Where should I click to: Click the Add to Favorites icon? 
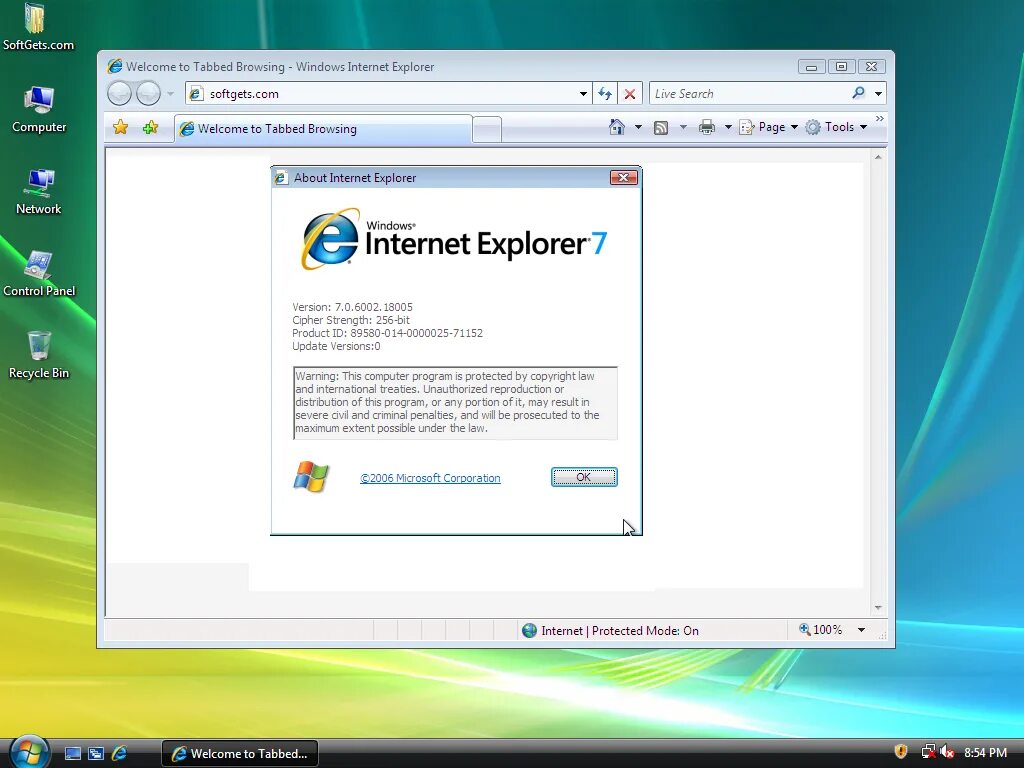pos(150,127)
